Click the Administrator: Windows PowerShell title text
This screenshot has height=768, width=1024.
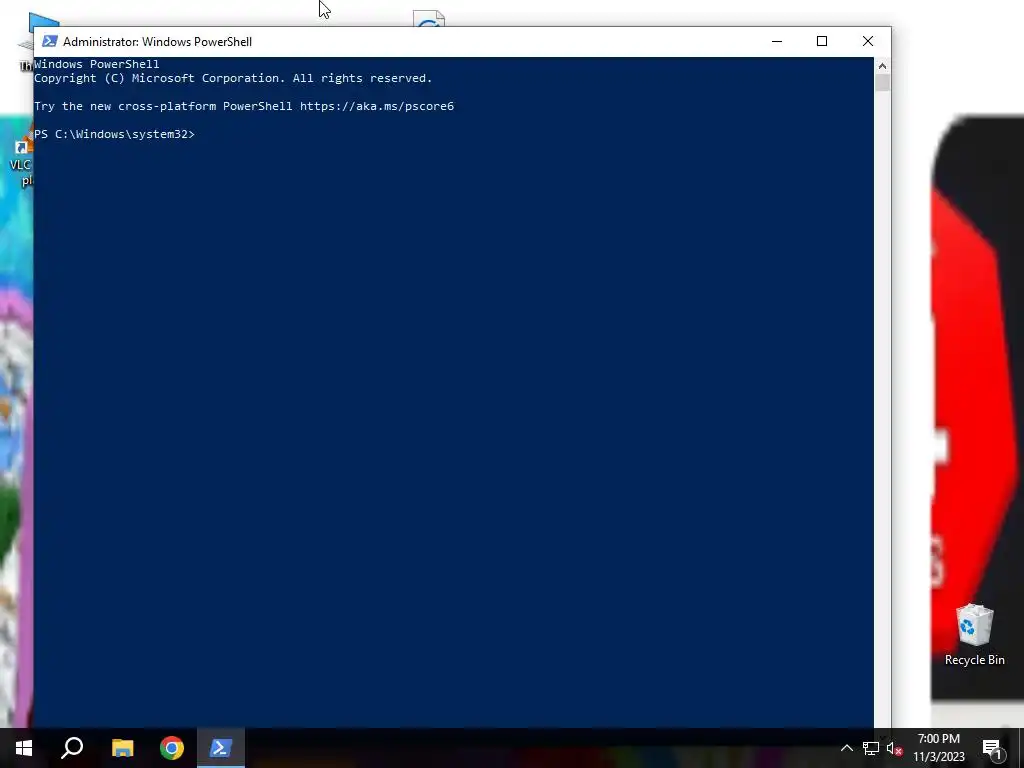157,41
